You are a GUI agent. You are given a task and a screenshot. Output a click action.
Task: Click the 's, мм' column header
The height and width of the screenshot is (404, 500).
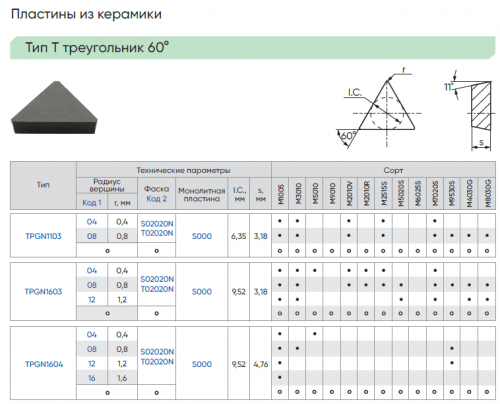[261, 195]
